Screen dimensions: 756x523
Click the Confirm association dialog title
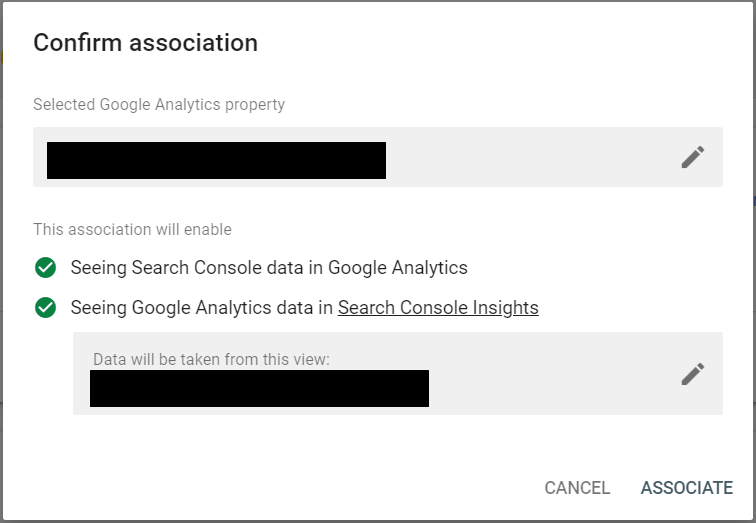pos(146,43)
